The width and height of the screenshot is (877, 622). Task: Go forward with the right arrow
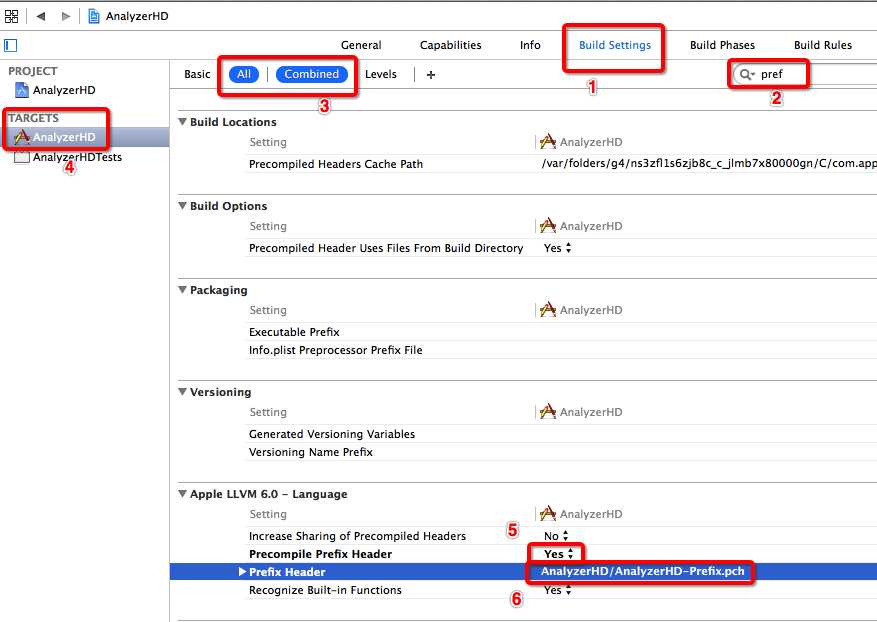[65, 16]
